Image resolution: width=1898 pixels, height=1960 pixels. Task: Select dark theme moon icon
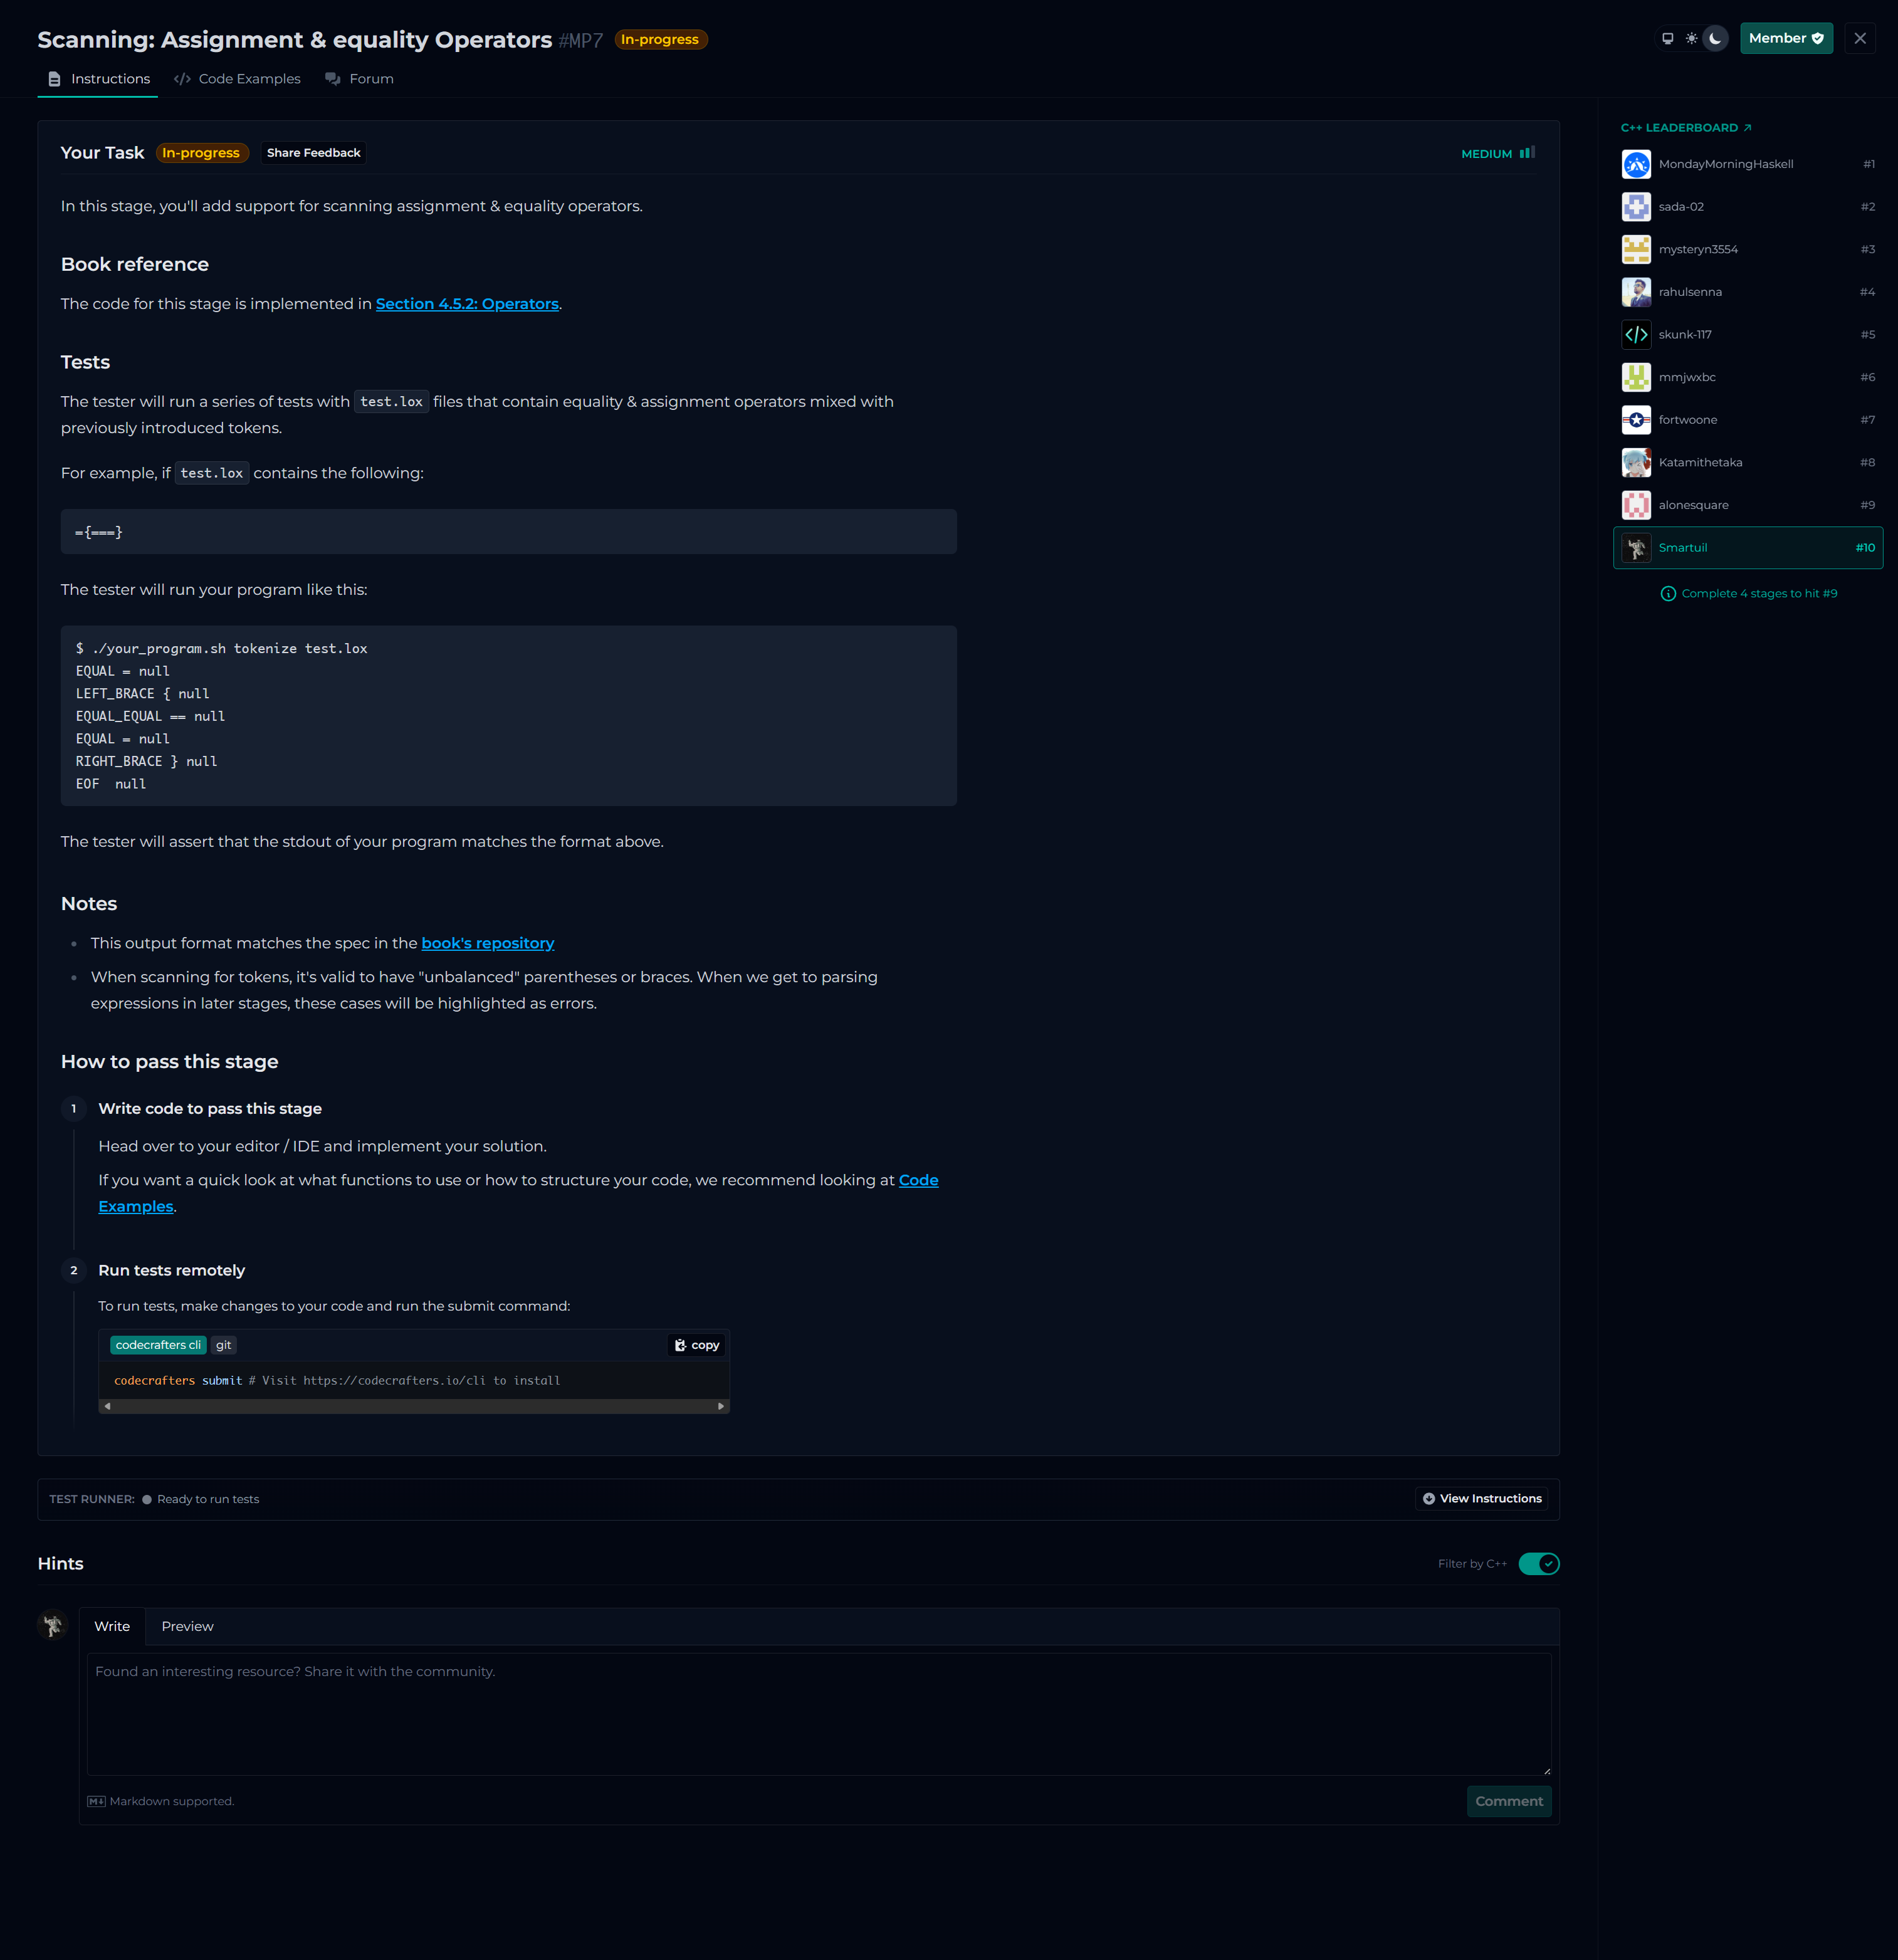[1715, 39]
